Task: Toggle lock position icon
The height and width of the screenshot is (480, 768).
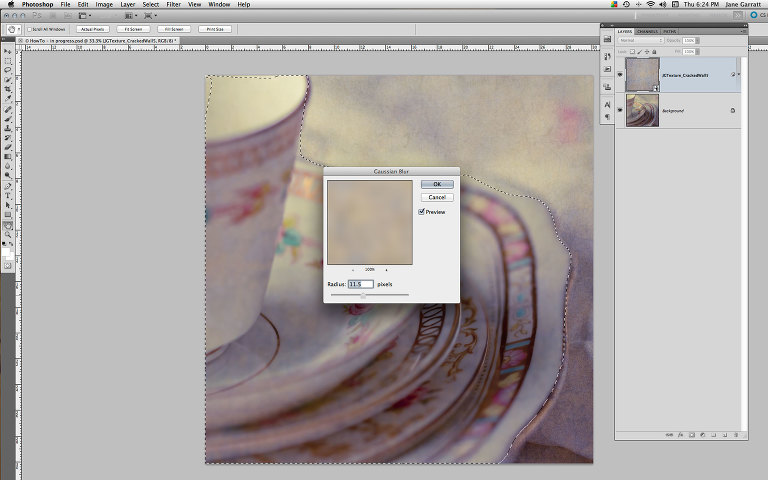Action: (647, 51)
